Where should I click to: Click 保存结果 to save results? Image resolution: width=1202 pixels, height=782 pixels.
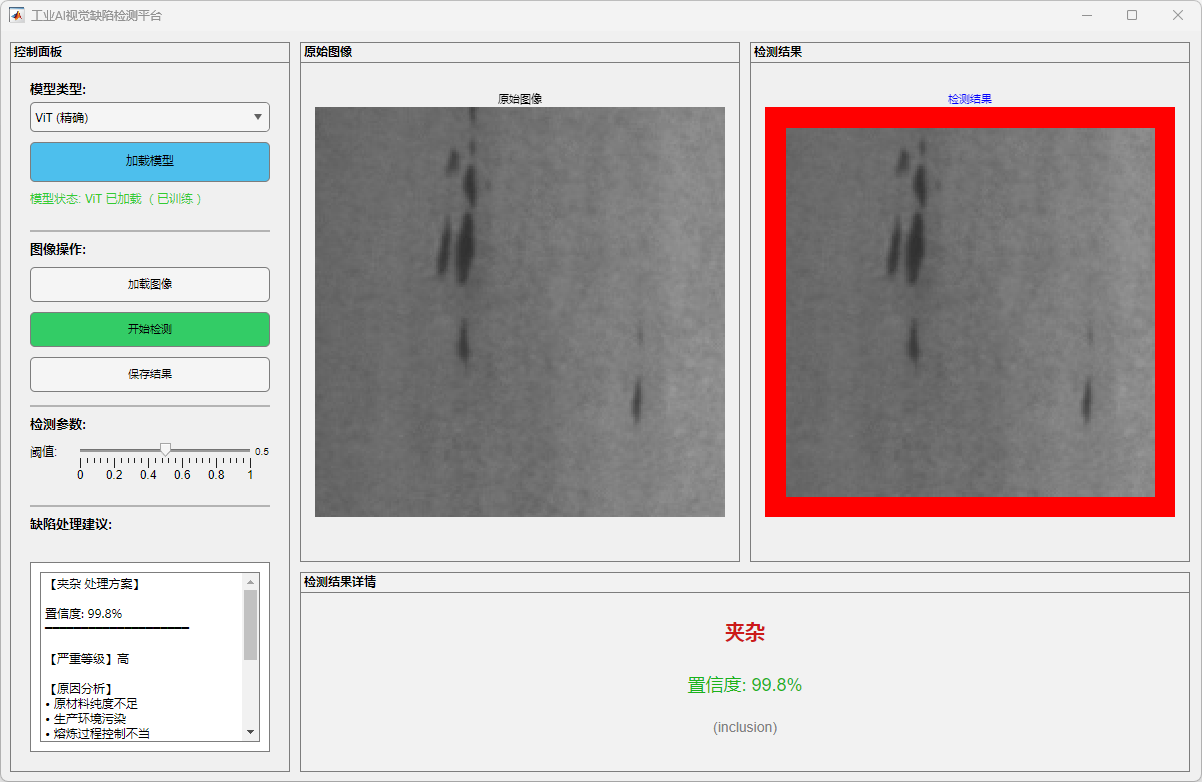point(150,374)
